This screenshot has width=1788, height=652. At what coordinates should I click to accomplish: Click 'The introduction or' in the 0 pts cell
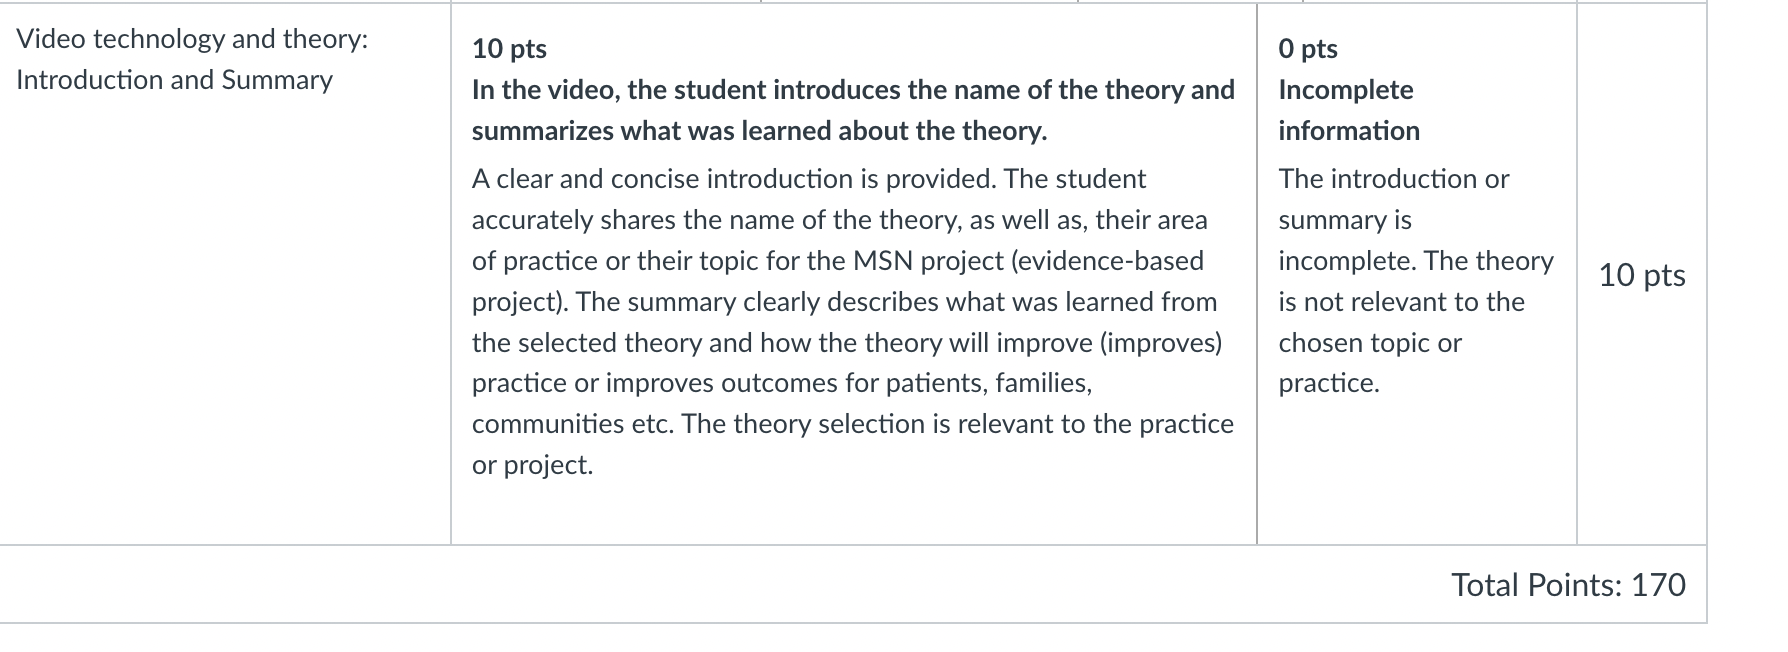point(1394,179)
